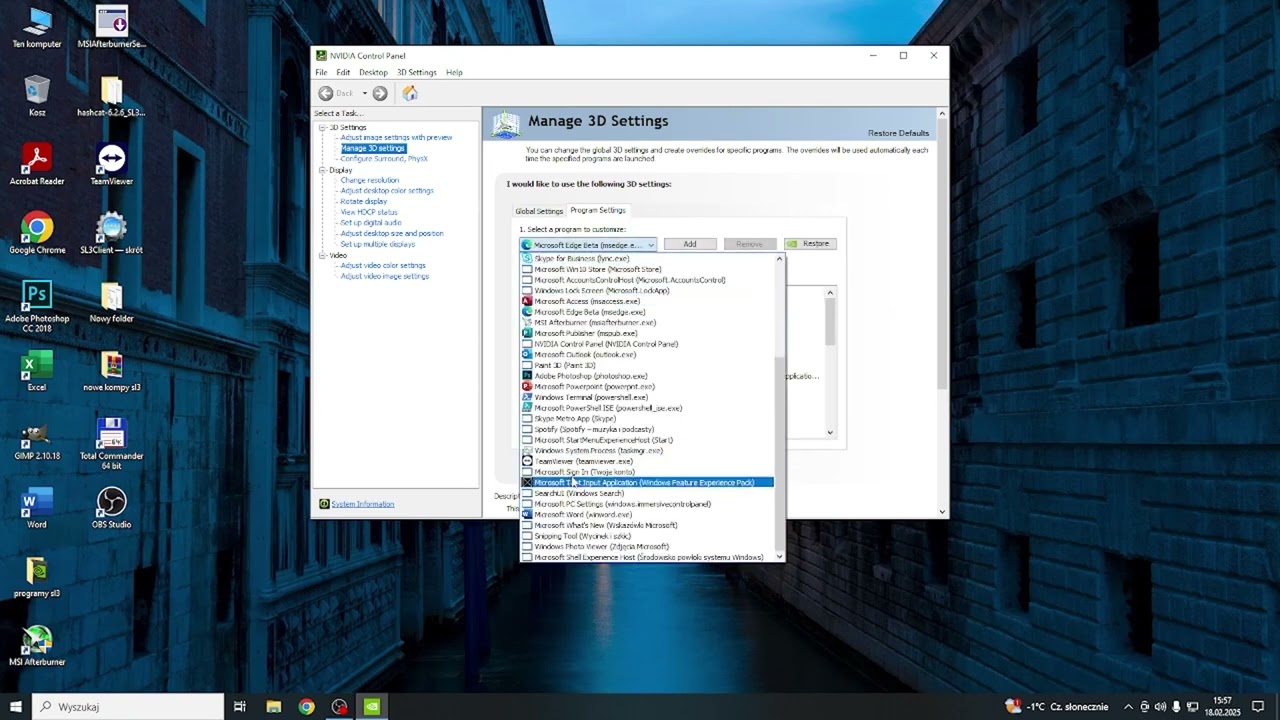
Task: Open Total Commander 64 bit shortcut
Action: coord(111,443)
